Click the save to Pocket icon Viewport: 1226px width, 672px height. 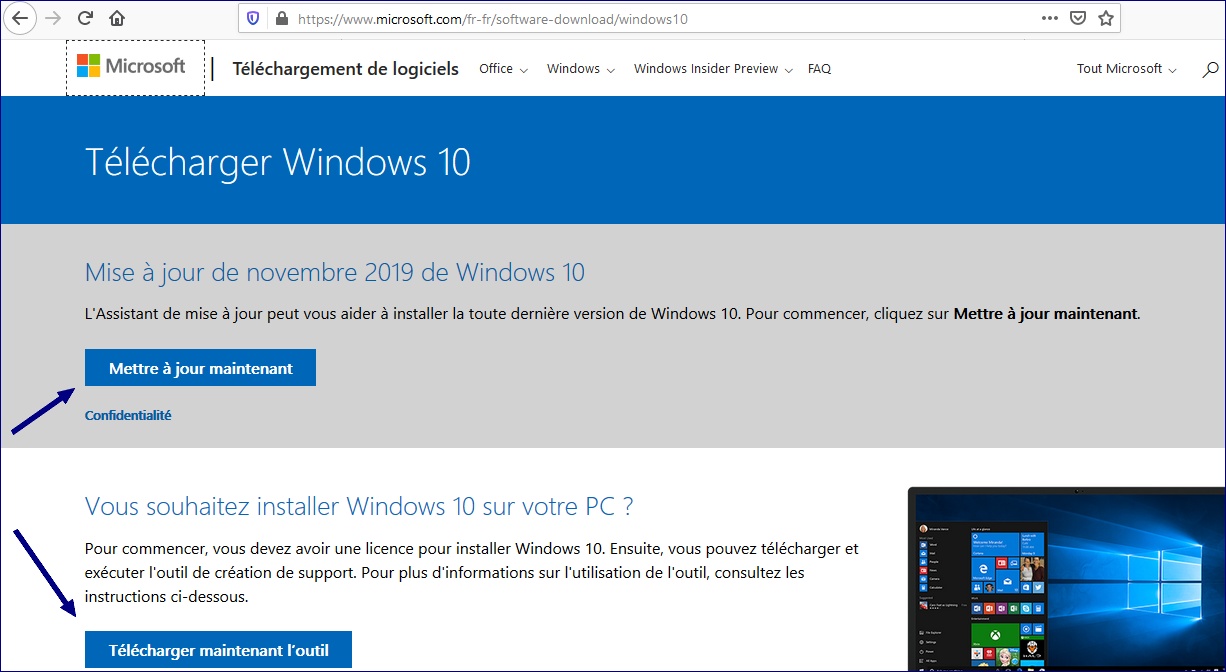pyautogui.click(x=1077, y=17)
